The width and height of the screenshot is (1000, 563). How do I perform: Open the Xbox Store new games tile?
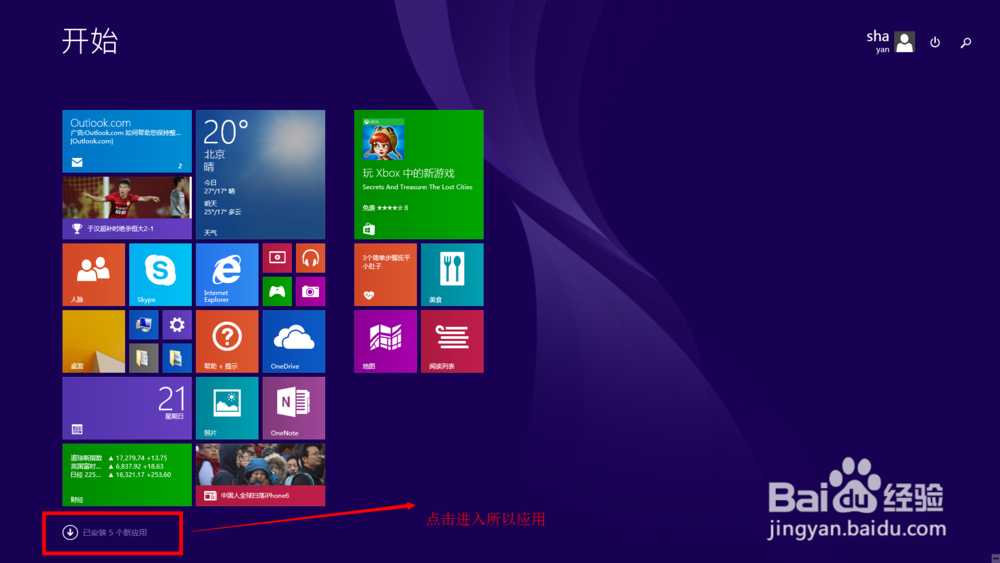pos(418,175)
